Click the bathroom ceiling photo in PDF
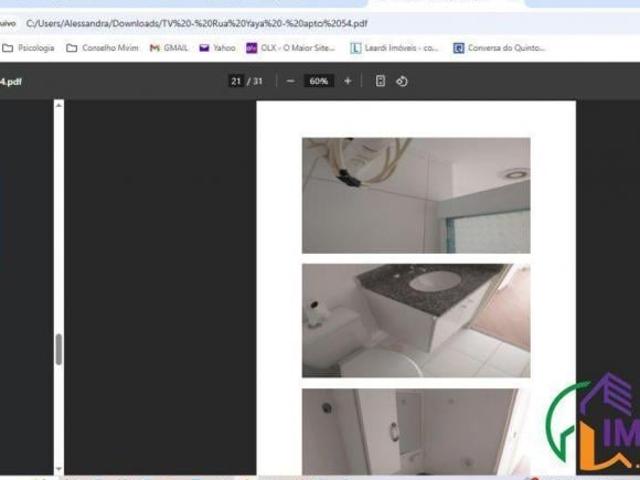640x480 pixels. click(416, 195)
